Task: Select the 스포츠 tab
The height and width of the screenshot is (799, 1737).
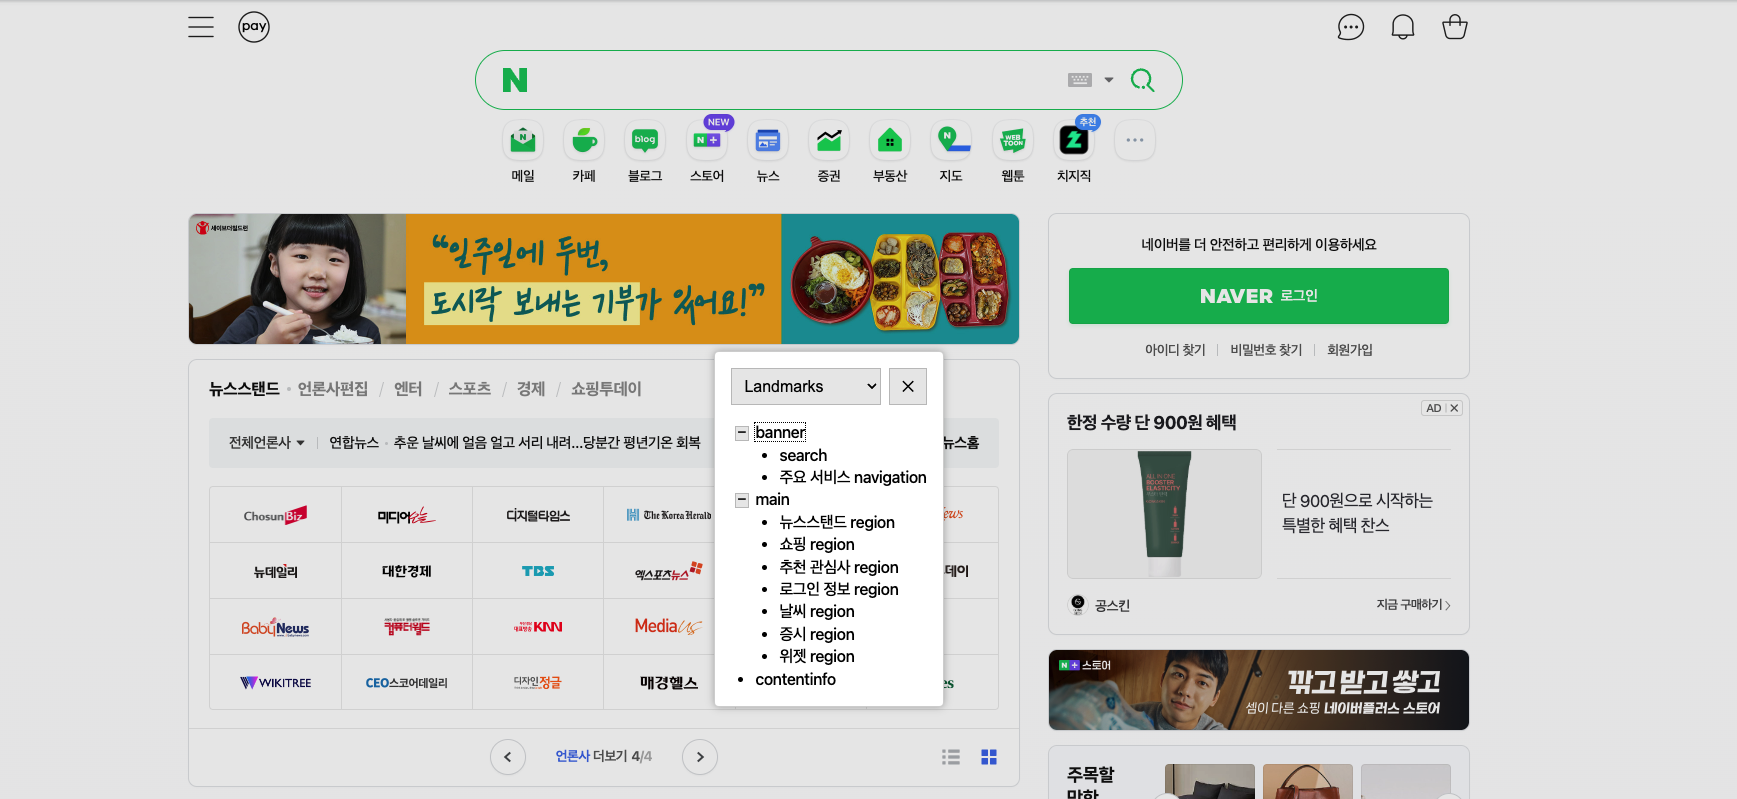Action: pos(470,389)
